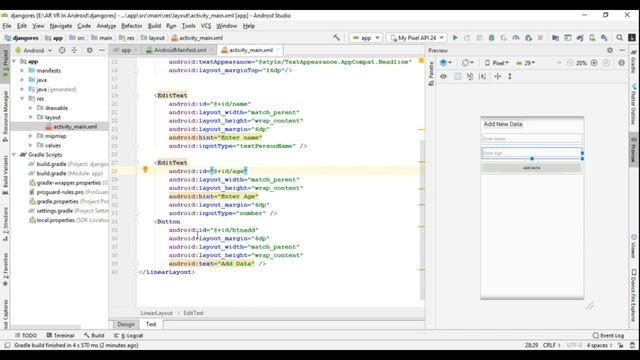Open the Android project view dropdown
Viewport: 640px width, 360px height.
click(x=33, y=50)
